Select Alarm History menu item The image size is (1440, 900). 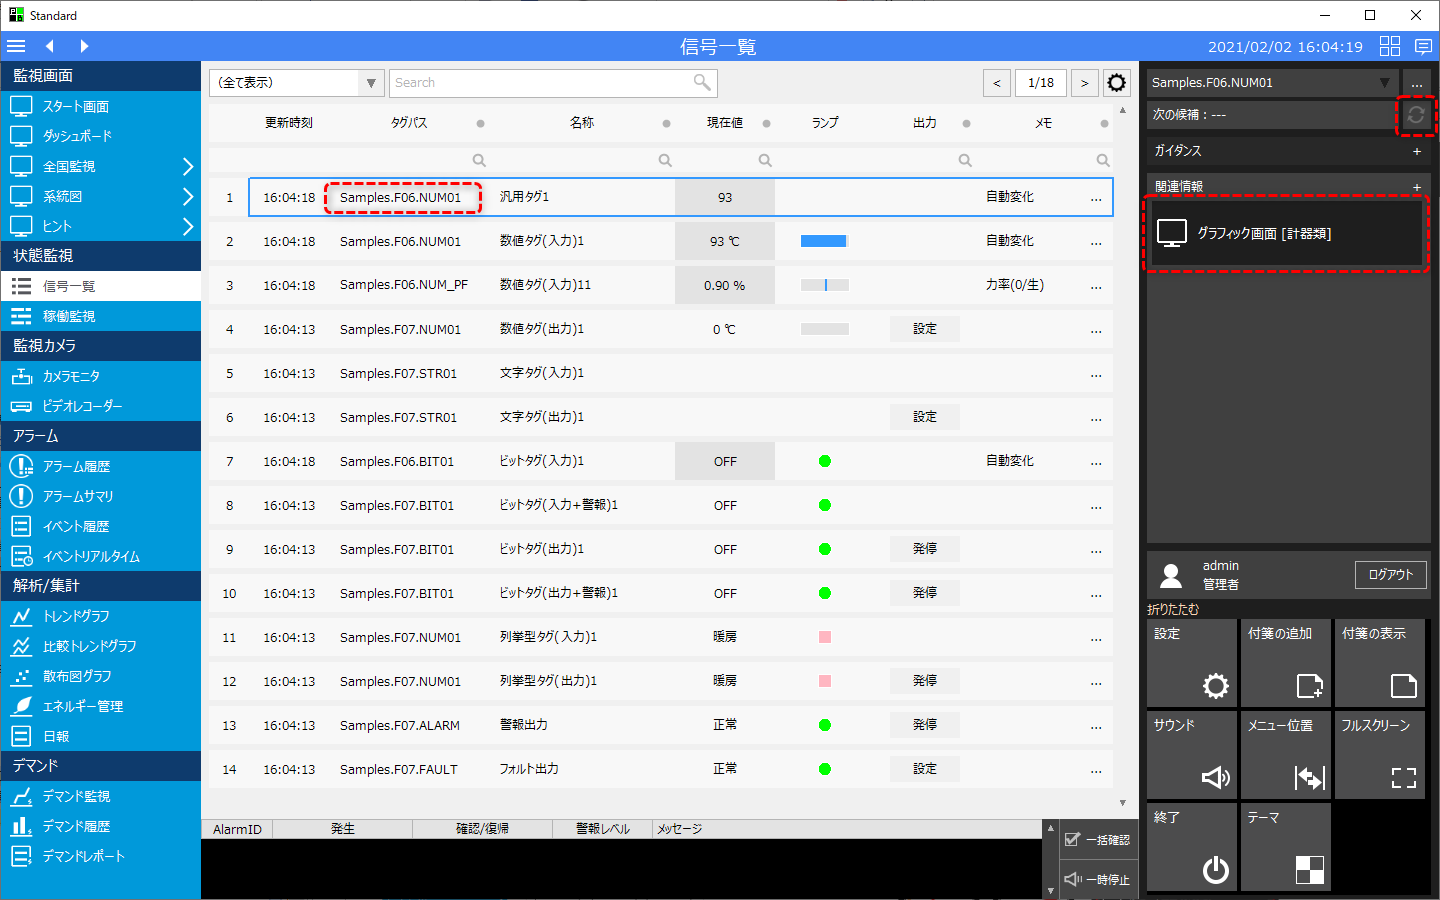76,466
